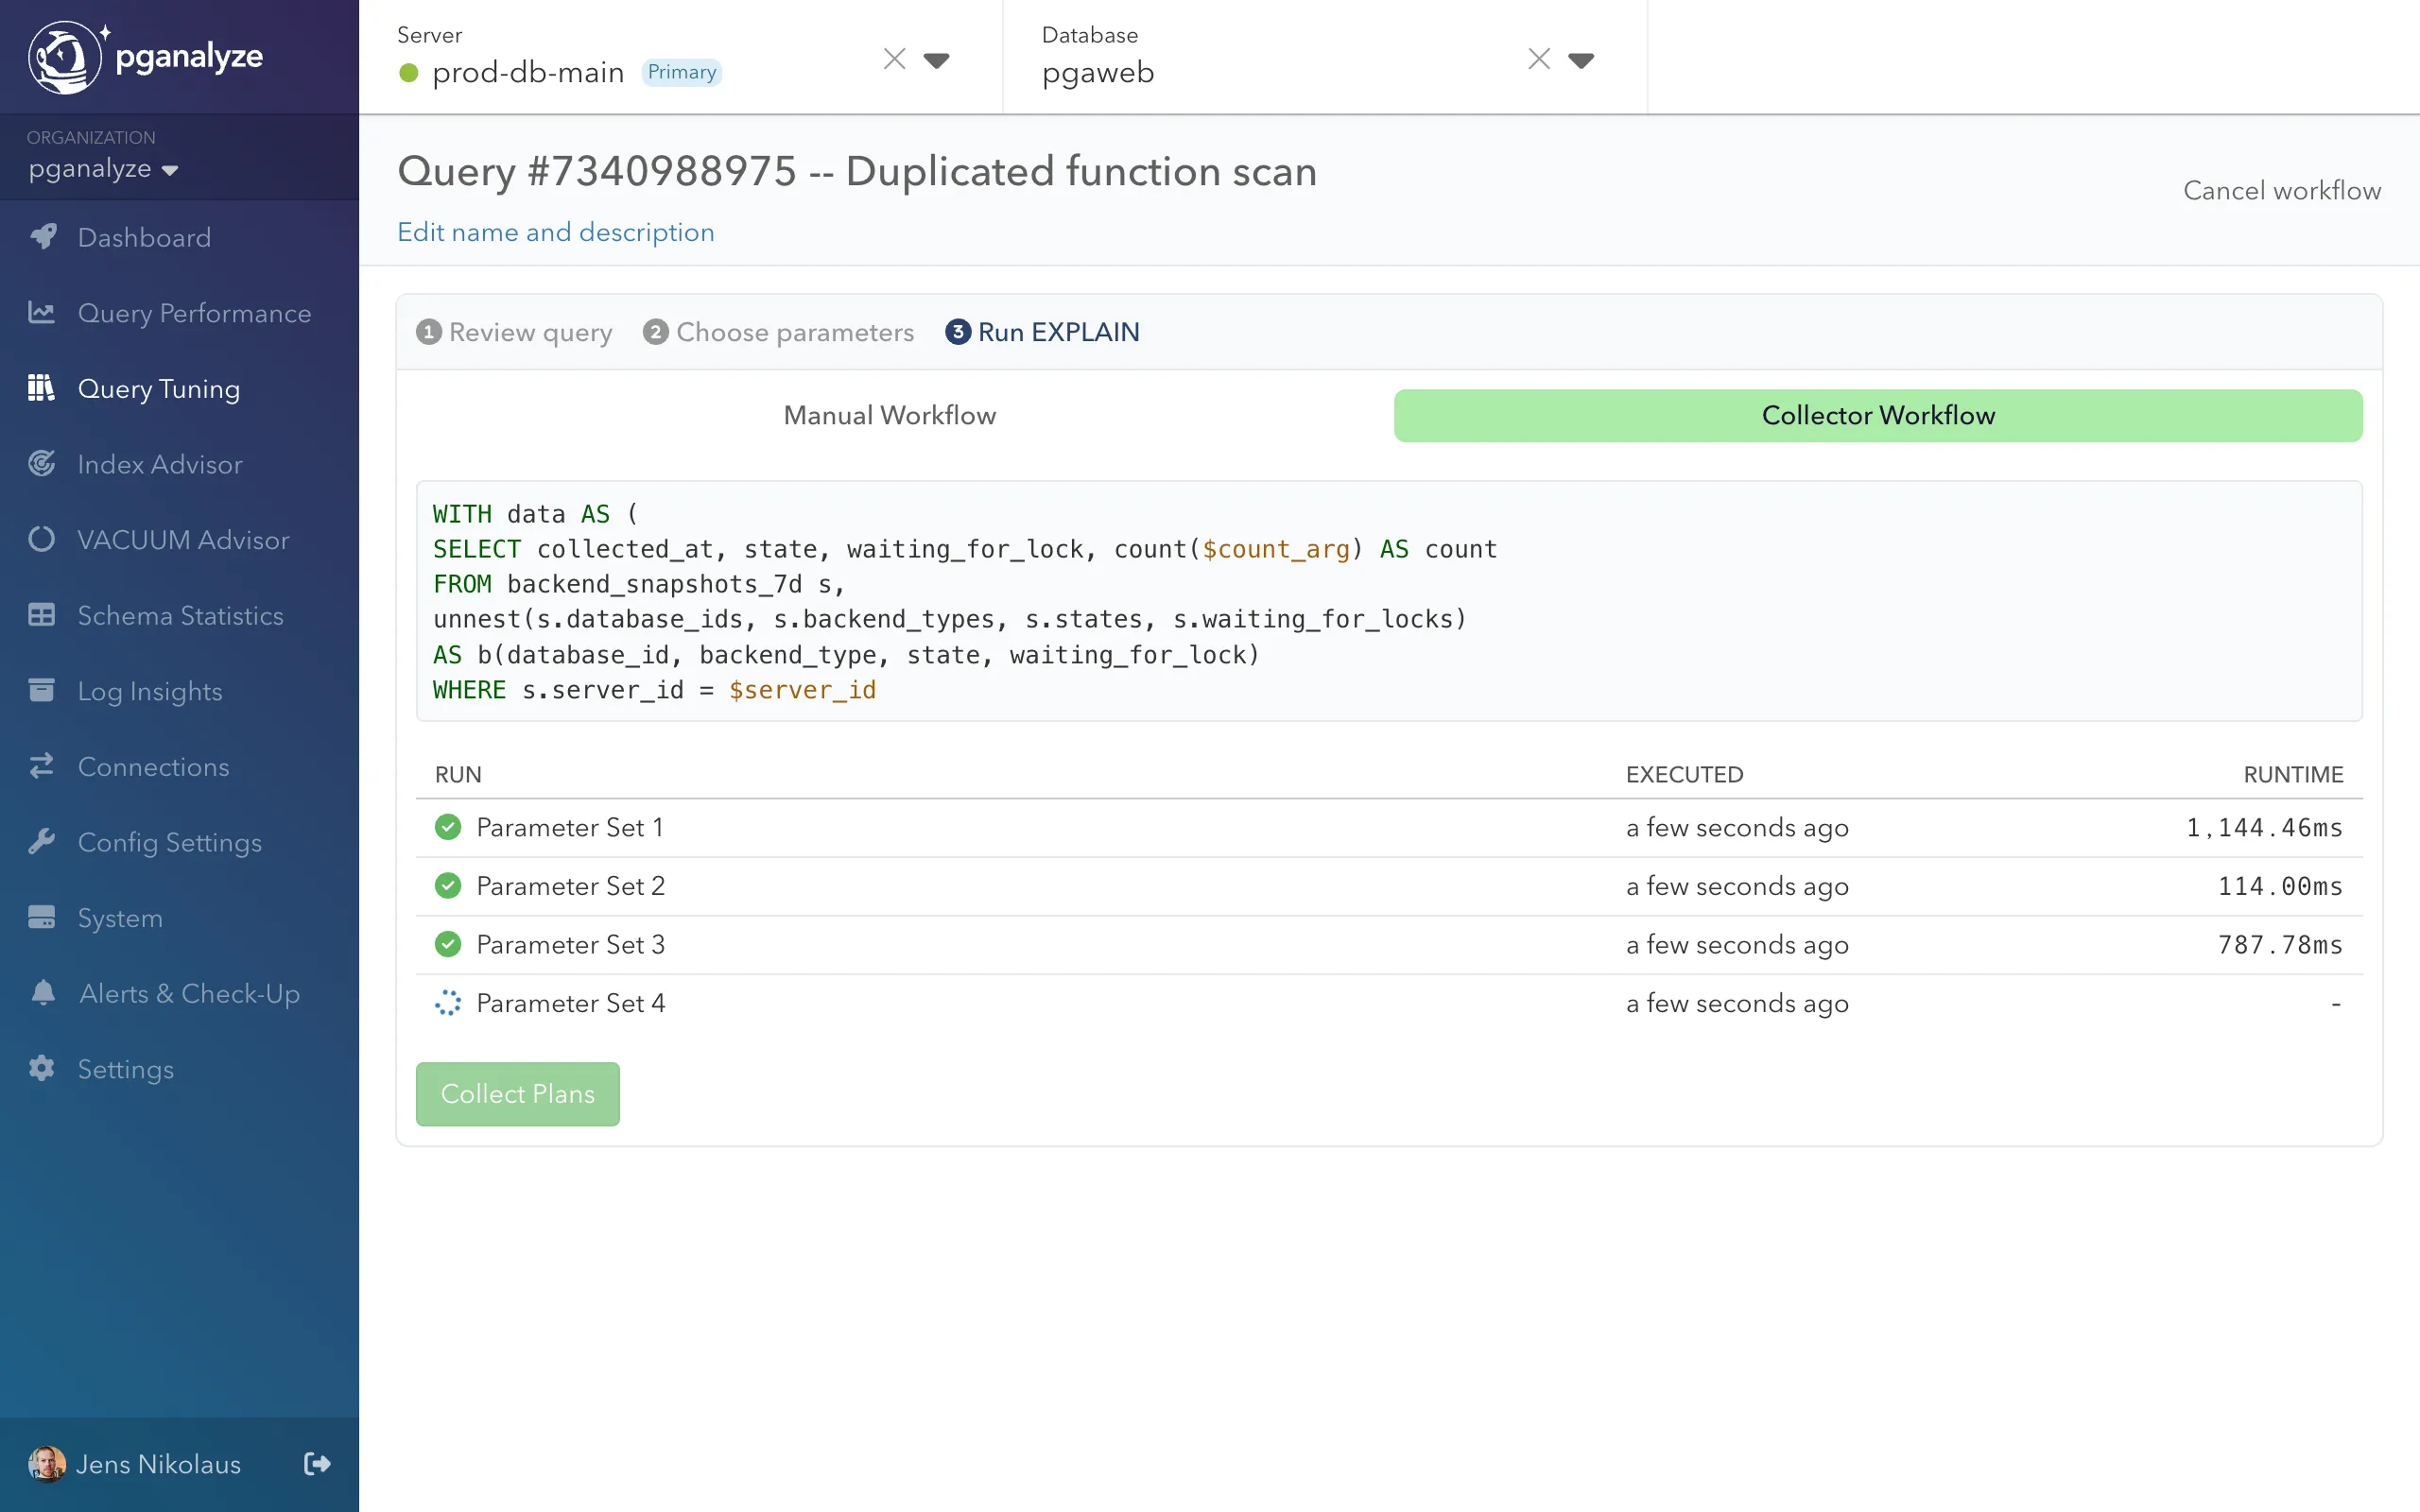The height and width of the screenshot is (1512, 2420).
Task: Click the Query Performance chart icon
Action: pyautogui.click(x=42, y=312)
